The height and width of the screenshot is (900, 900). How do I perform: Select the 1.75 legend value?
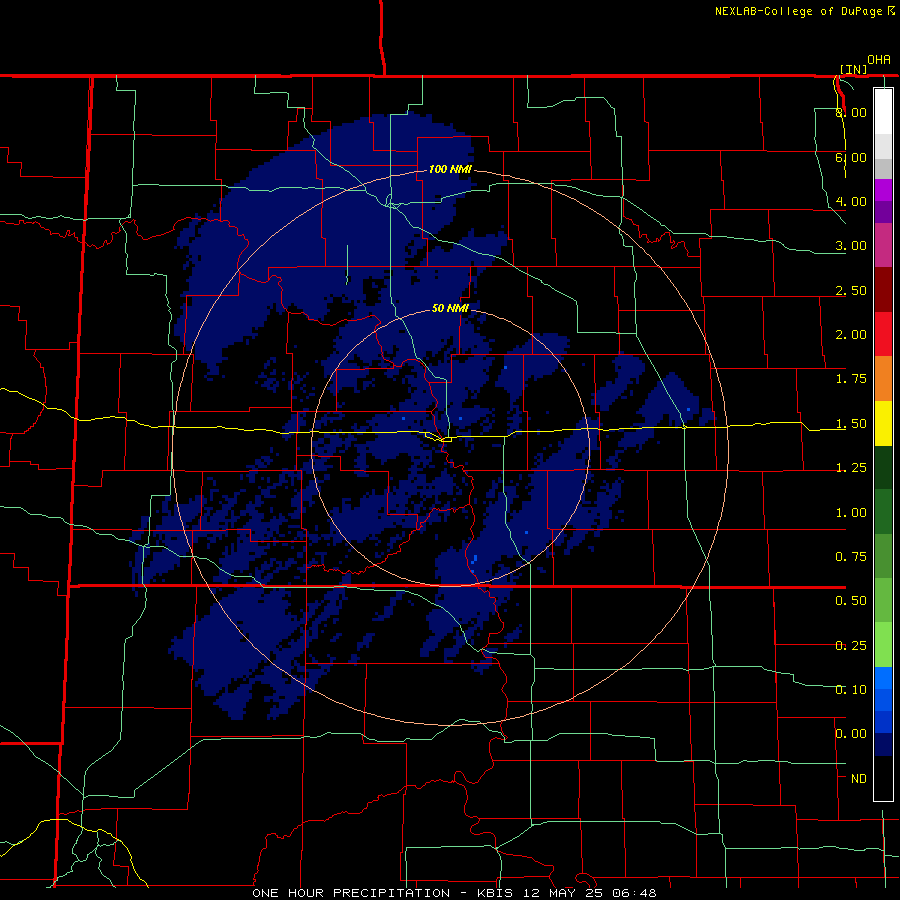[851, 379]
